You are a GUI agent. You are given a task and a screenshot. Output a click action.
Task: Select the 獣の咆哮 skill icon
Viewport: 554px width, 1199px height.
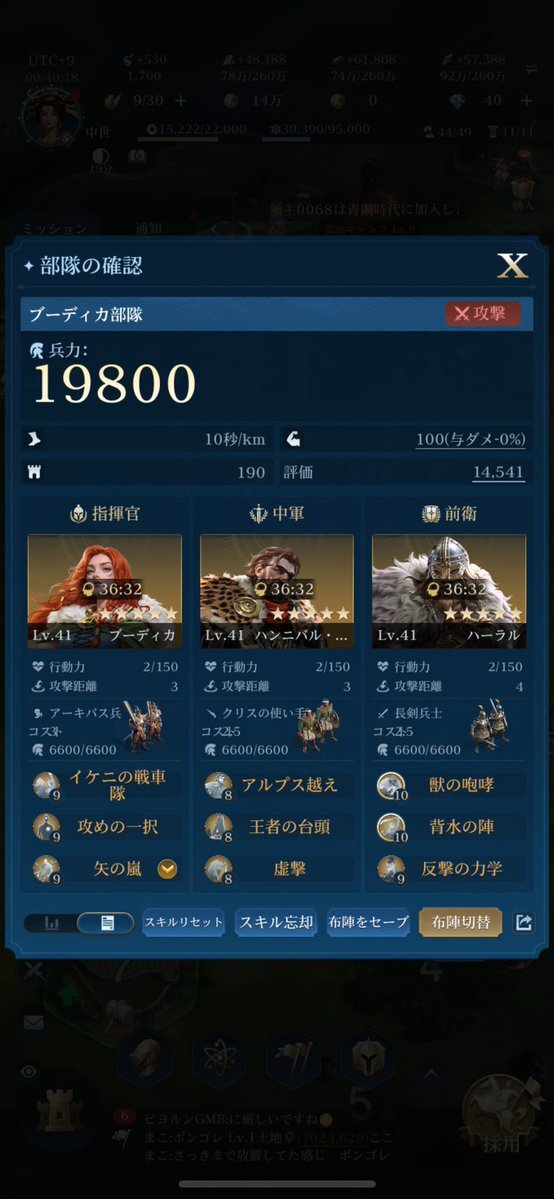tap(391, 785)
